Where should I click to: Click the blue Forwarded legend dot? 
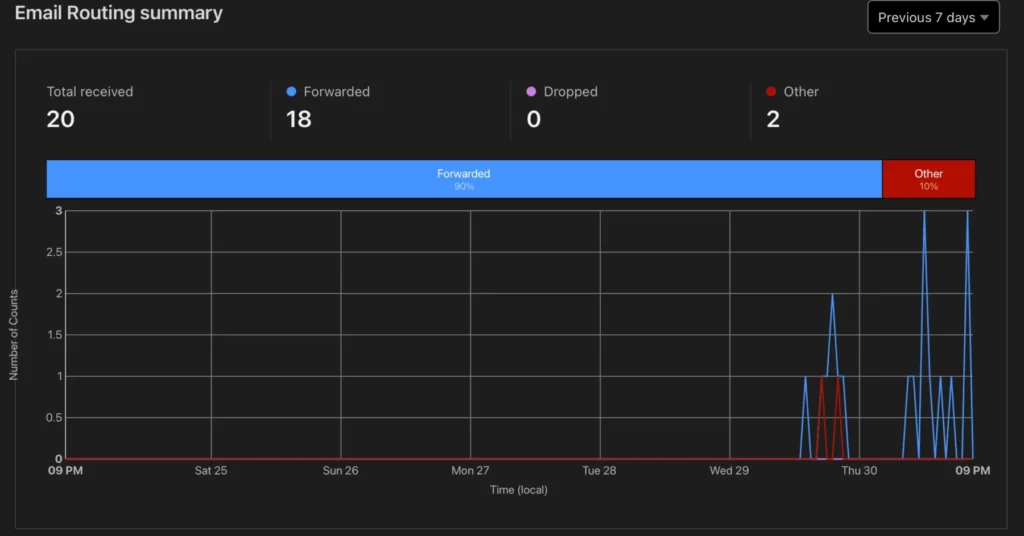[x=291, y=92]
